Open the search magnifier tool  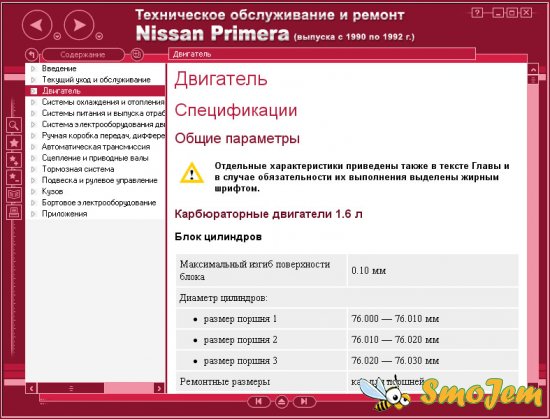pyautogui.click(x=14, y=125)
